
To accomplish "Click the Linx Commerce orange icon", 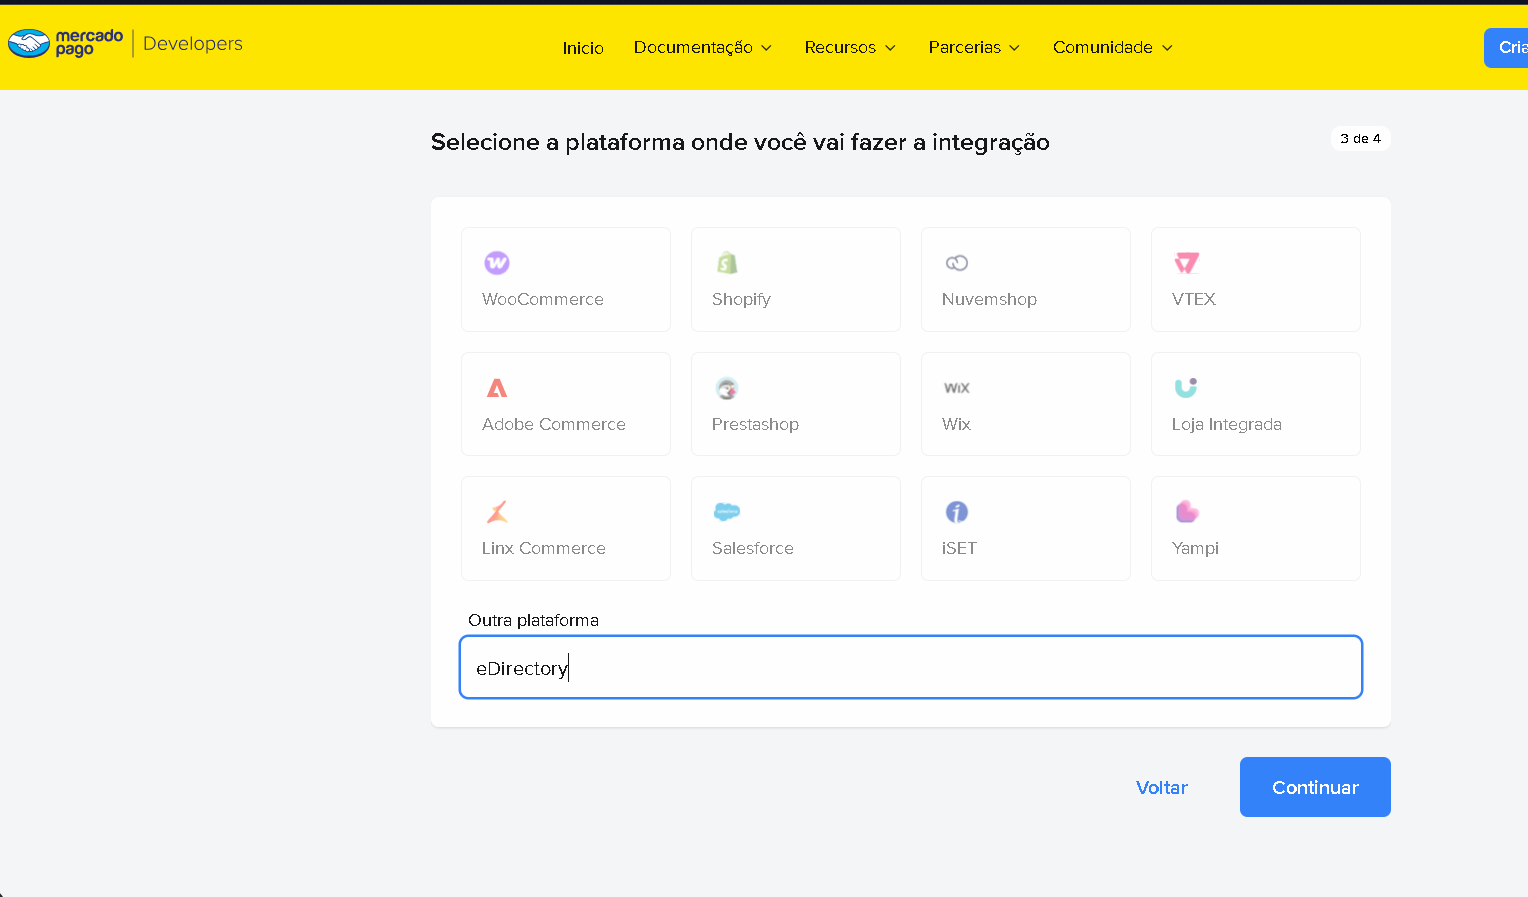I will click(497, 512).
